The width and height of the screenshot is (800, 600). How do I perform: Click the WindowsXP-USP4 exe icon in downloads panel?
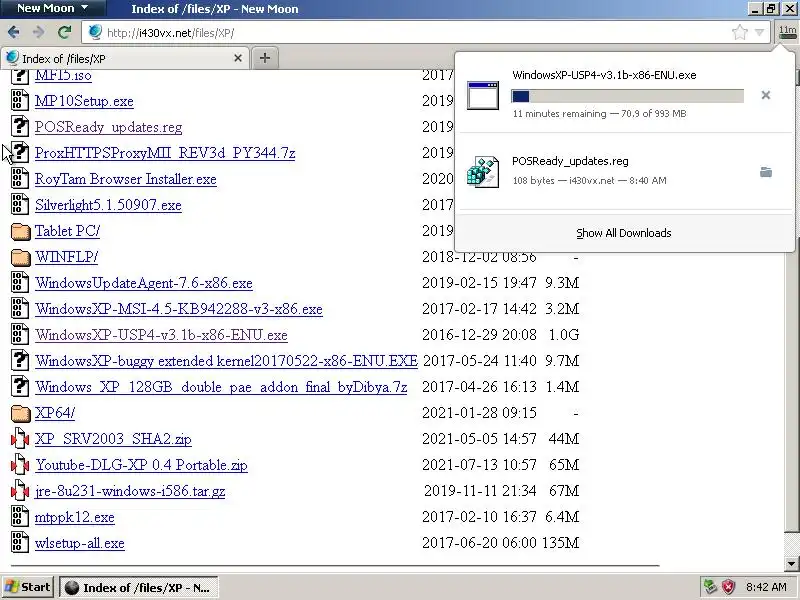coord(483,95)
